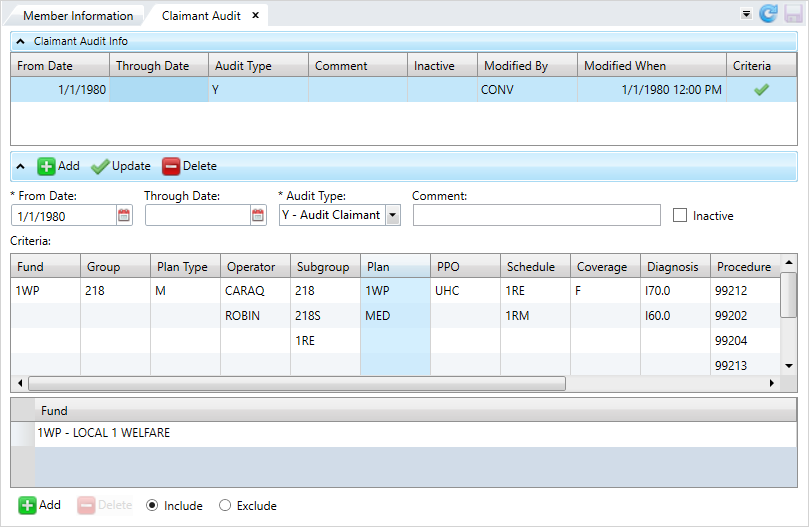Sort by Through Date column header
This screenshot has width=809, height=527.
click(159, 66)
